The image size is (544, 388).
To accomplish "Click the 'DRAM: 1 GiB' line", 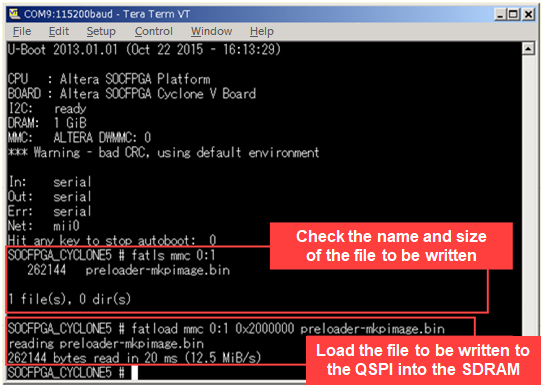I will (x=47, y=123).
